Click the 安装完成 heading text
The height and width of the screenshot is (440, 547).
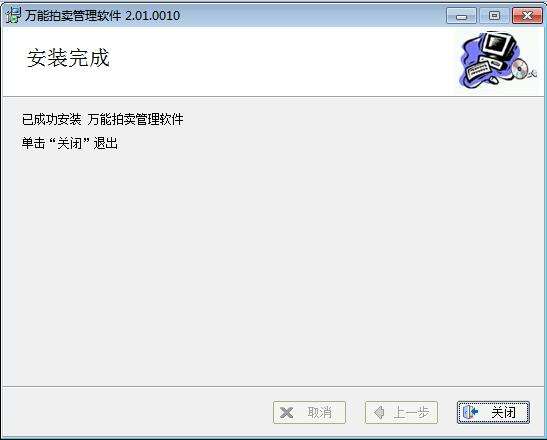[68, 58]
